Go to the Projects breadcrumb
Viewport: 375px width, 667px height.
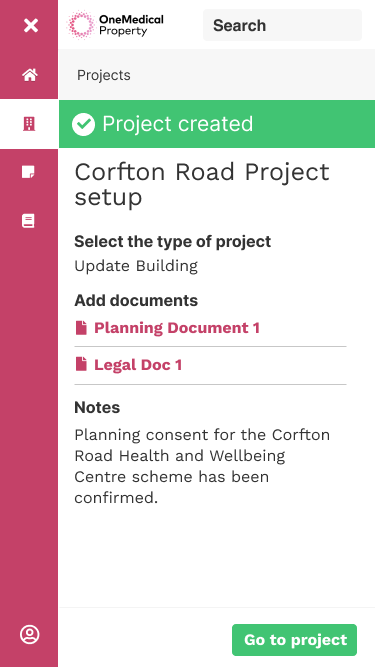click(x=104, y=75)
